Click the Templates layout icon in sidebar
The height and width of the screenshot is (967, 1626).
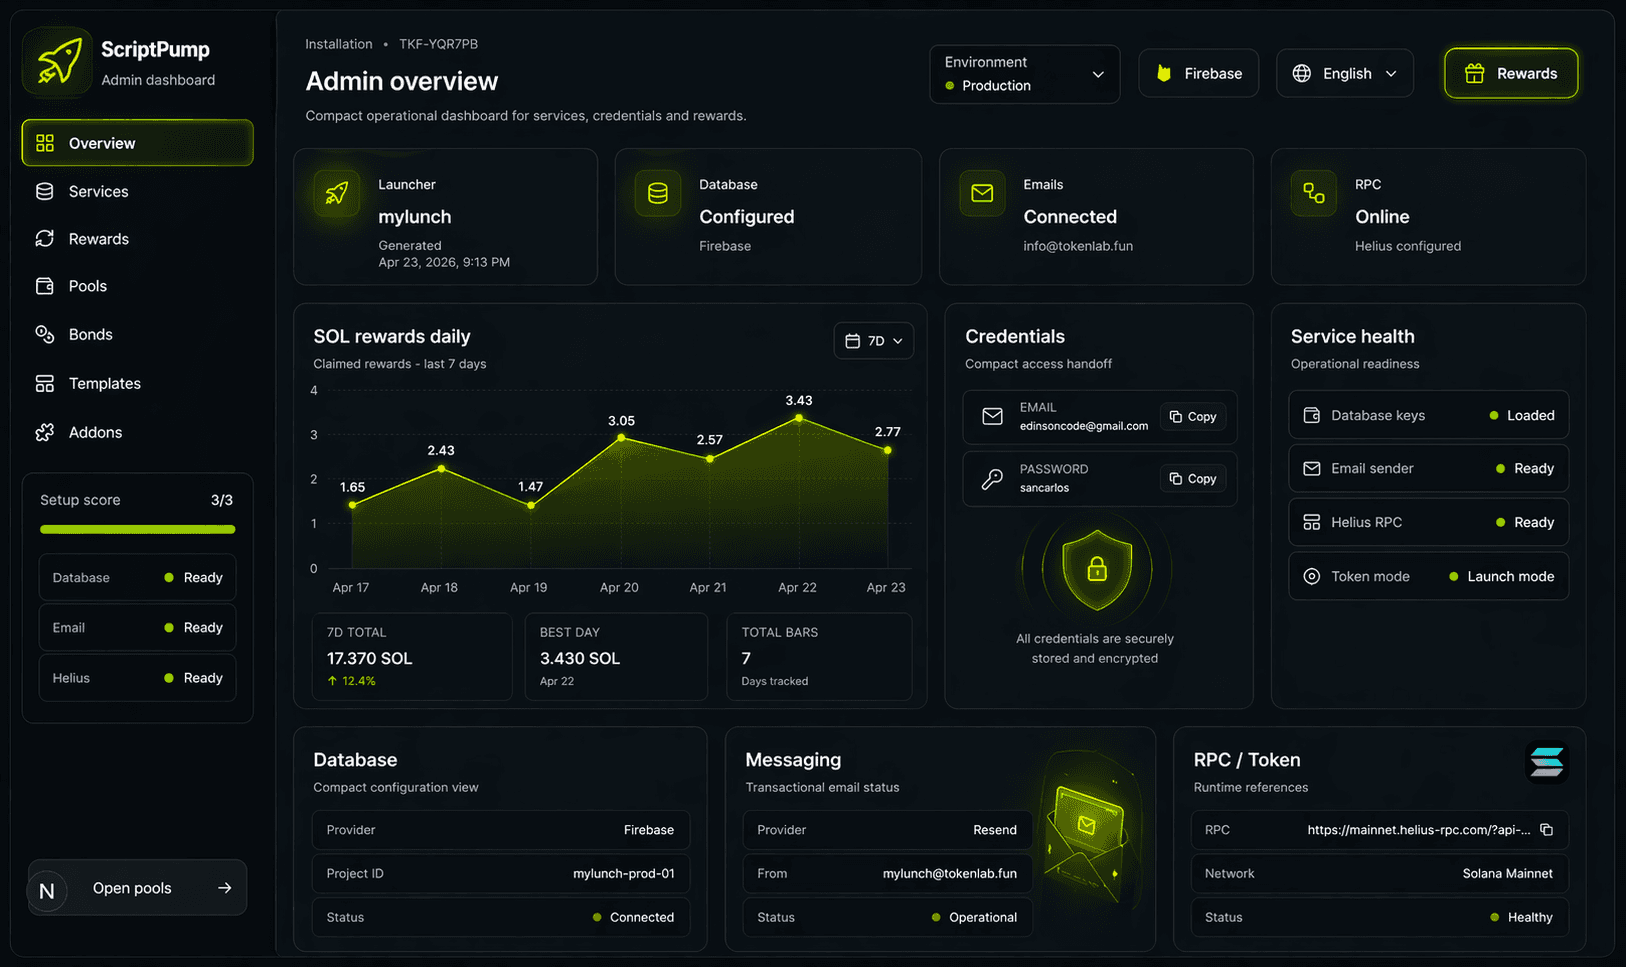[x=45, y=383]
